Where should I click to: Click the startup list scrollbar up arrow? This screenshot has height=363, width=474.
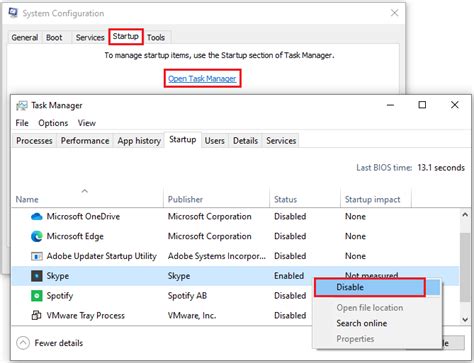tap(465, 215)
